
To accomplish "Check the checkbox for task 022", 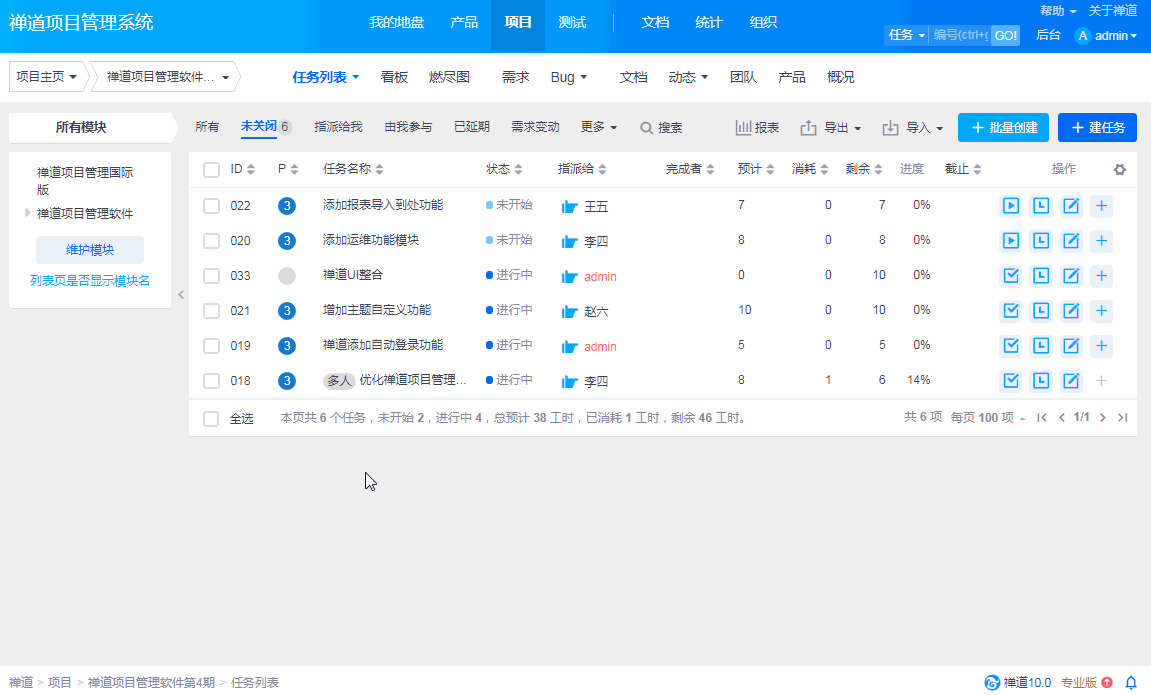I will [x=211, y=206].
